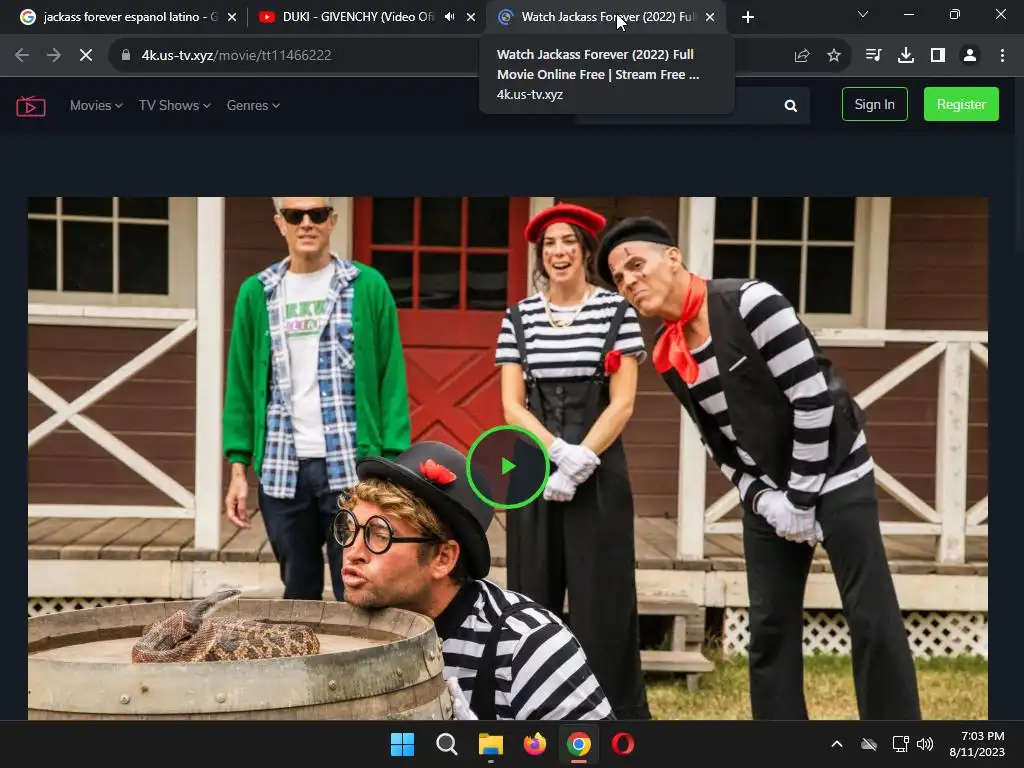Close the Watch Jackass Forever tab
This screenshot has width=1024, height=768.
point(710,18)
